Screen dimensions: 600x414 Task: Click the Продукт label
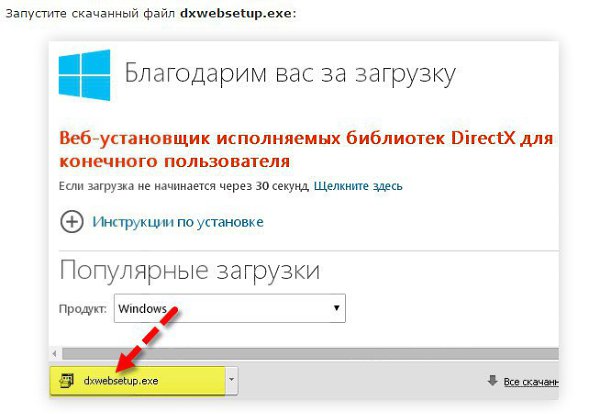coord(84,309)
